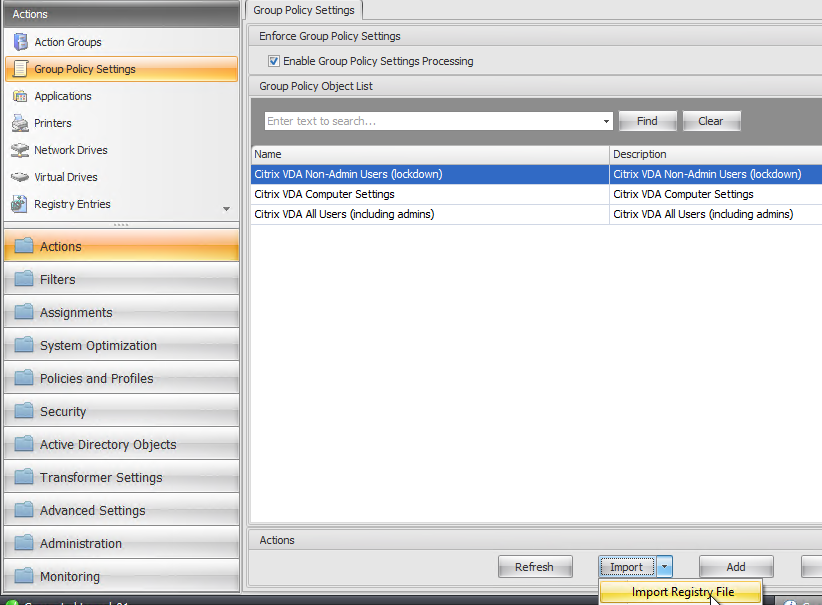Open the Printers icon

click(20, 123)
